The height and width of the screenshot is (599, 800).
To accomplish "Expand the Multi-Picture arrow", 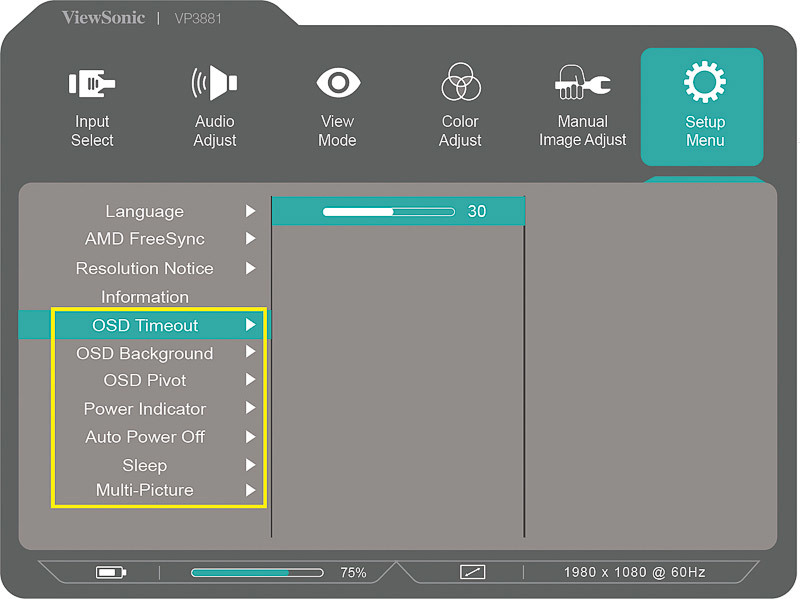I will coord(250,490).
